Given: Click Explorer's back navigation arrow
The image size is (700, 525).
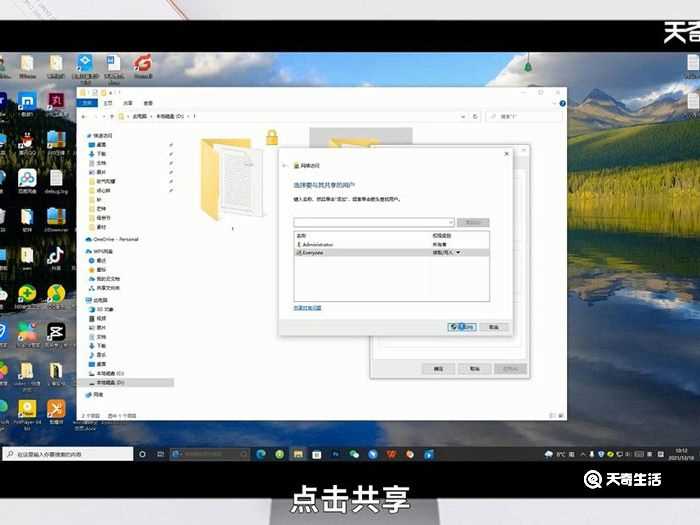Looking at the screenshot, I should tap(82, 118).
